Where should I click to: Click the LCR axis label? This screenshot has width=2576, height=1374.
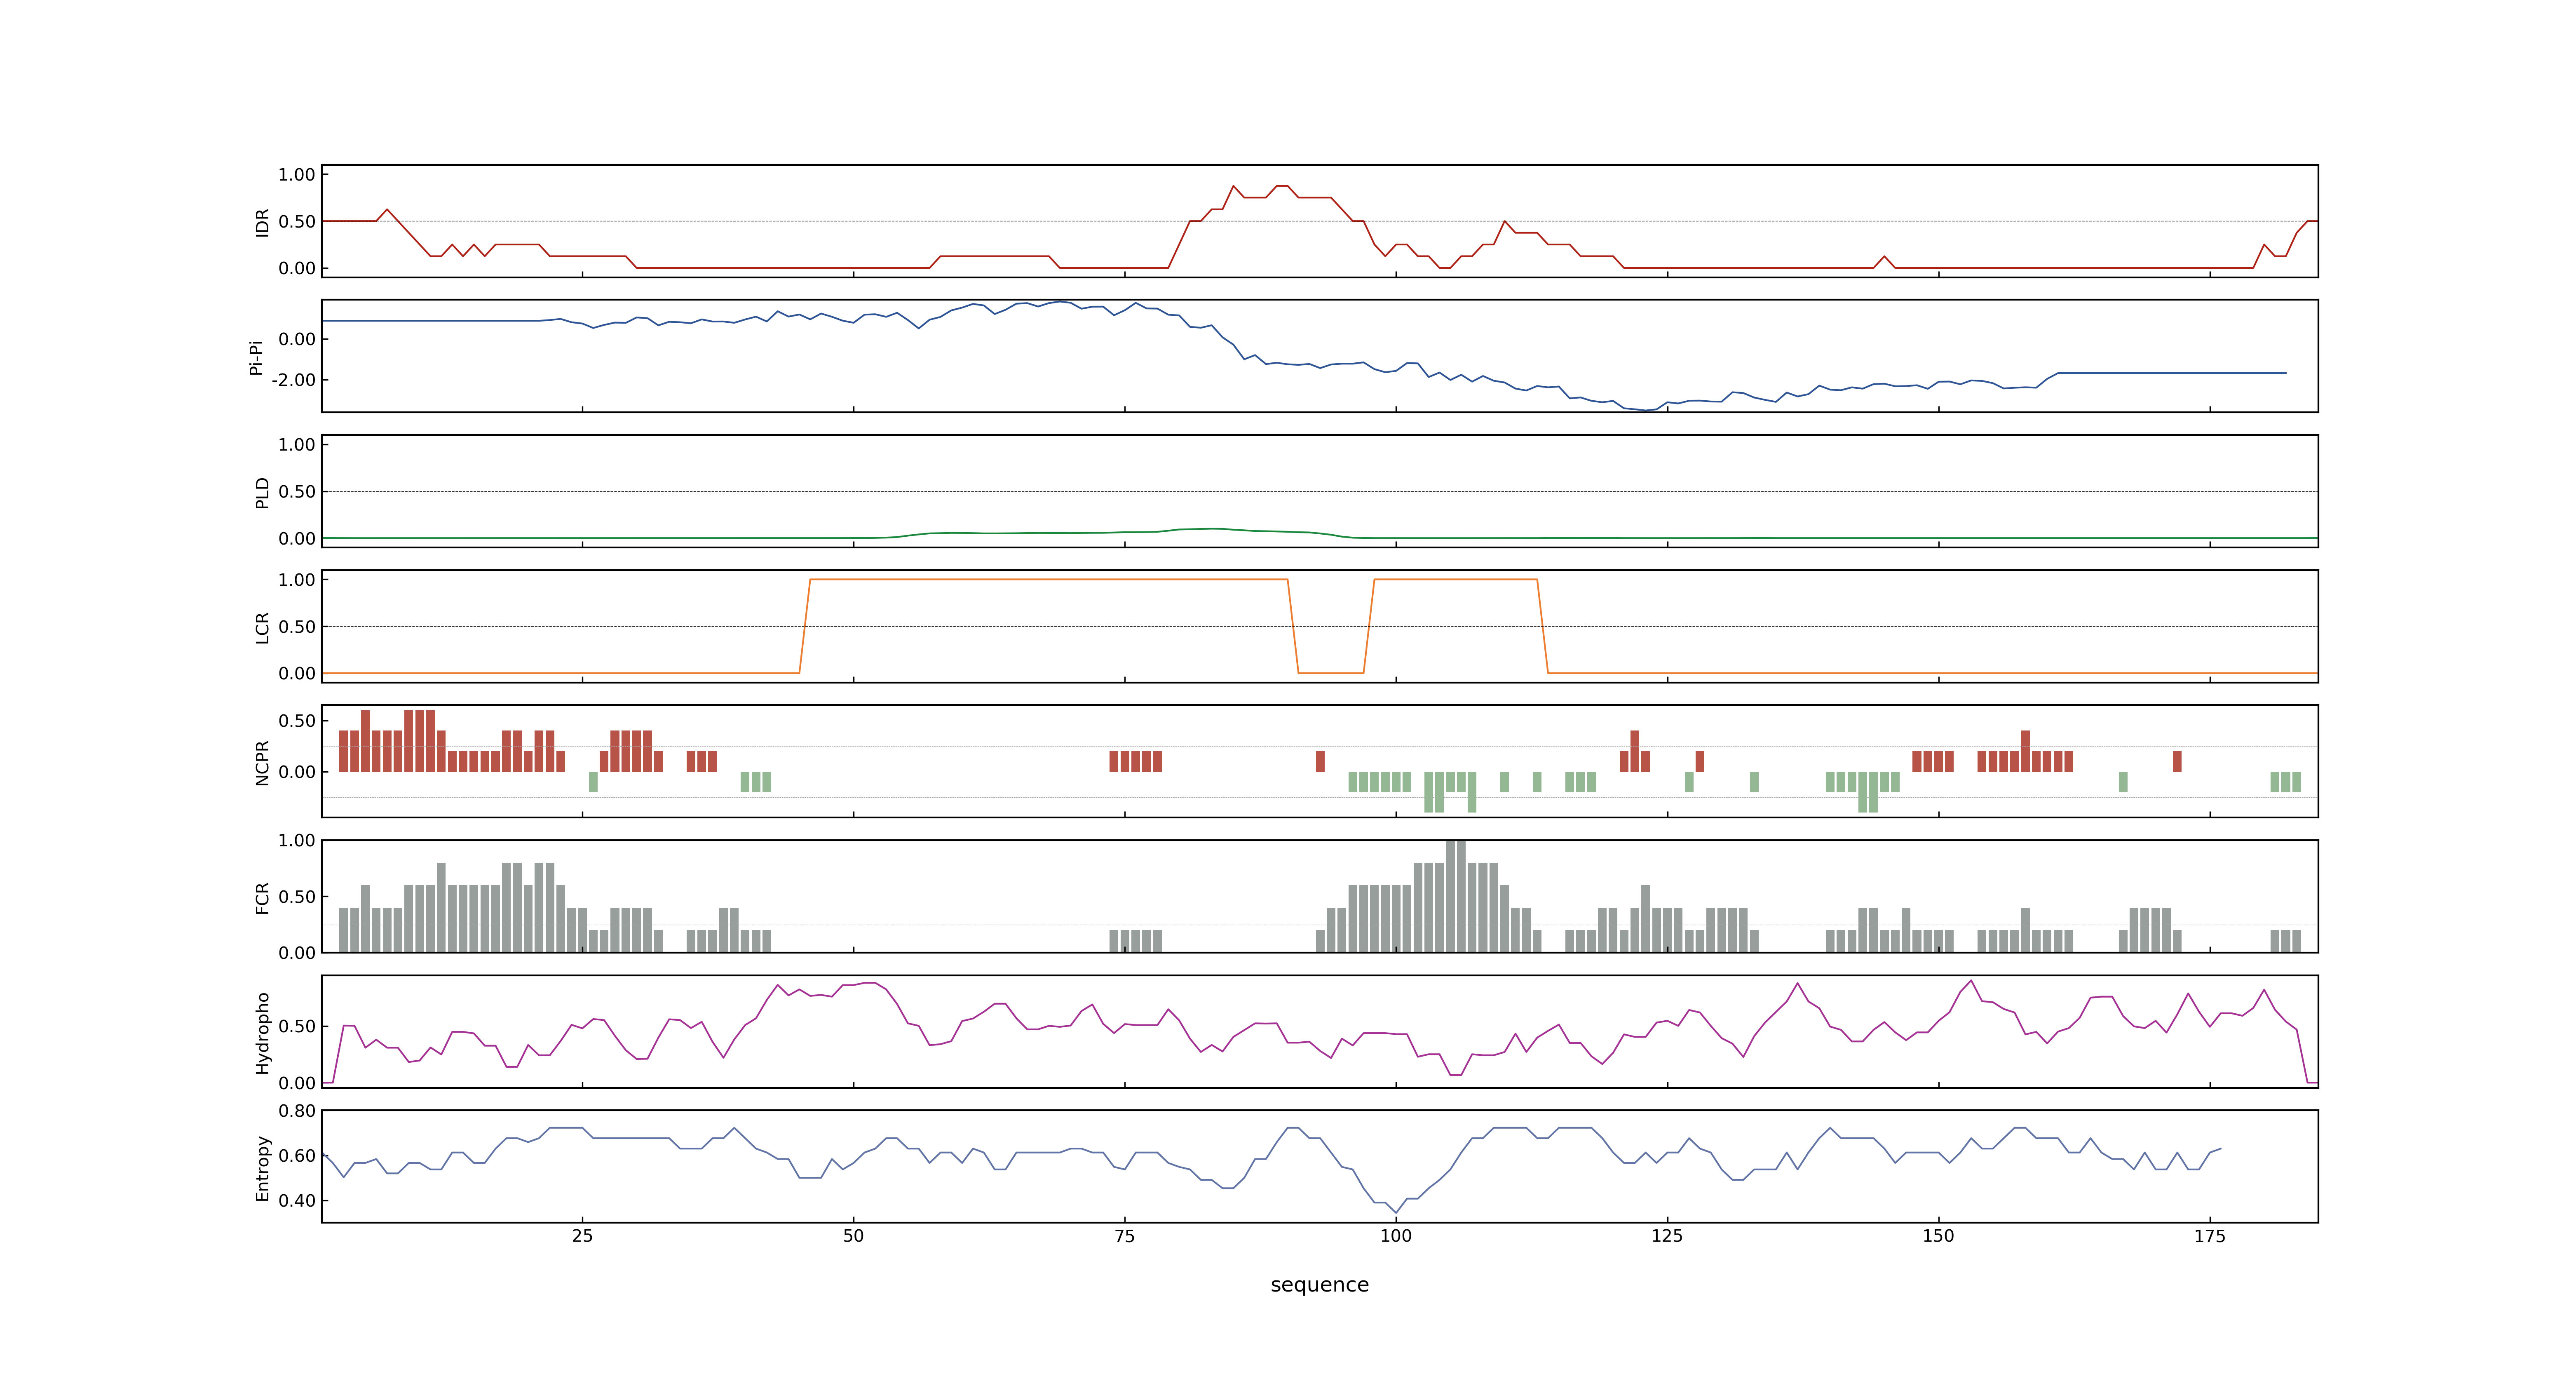click(262, 628)
